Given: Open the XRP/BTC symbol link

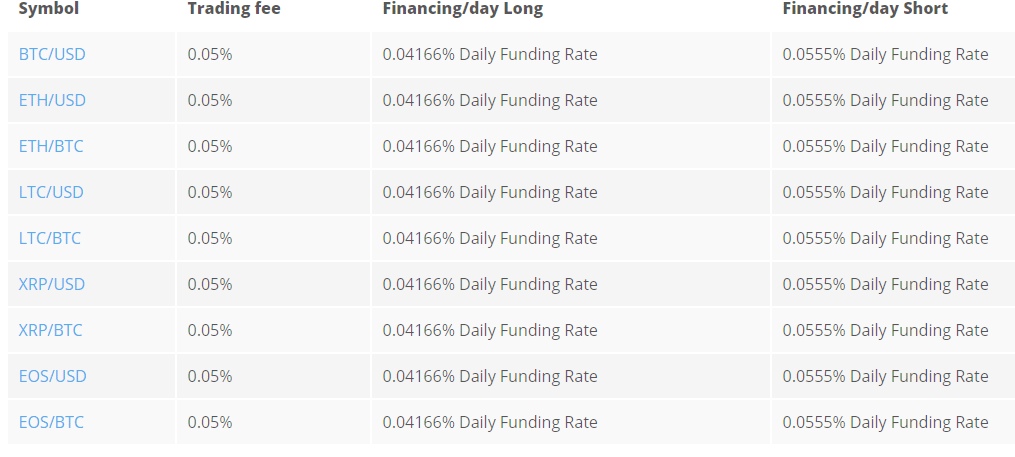Looking at the screenshot, I should coord(51,330).
